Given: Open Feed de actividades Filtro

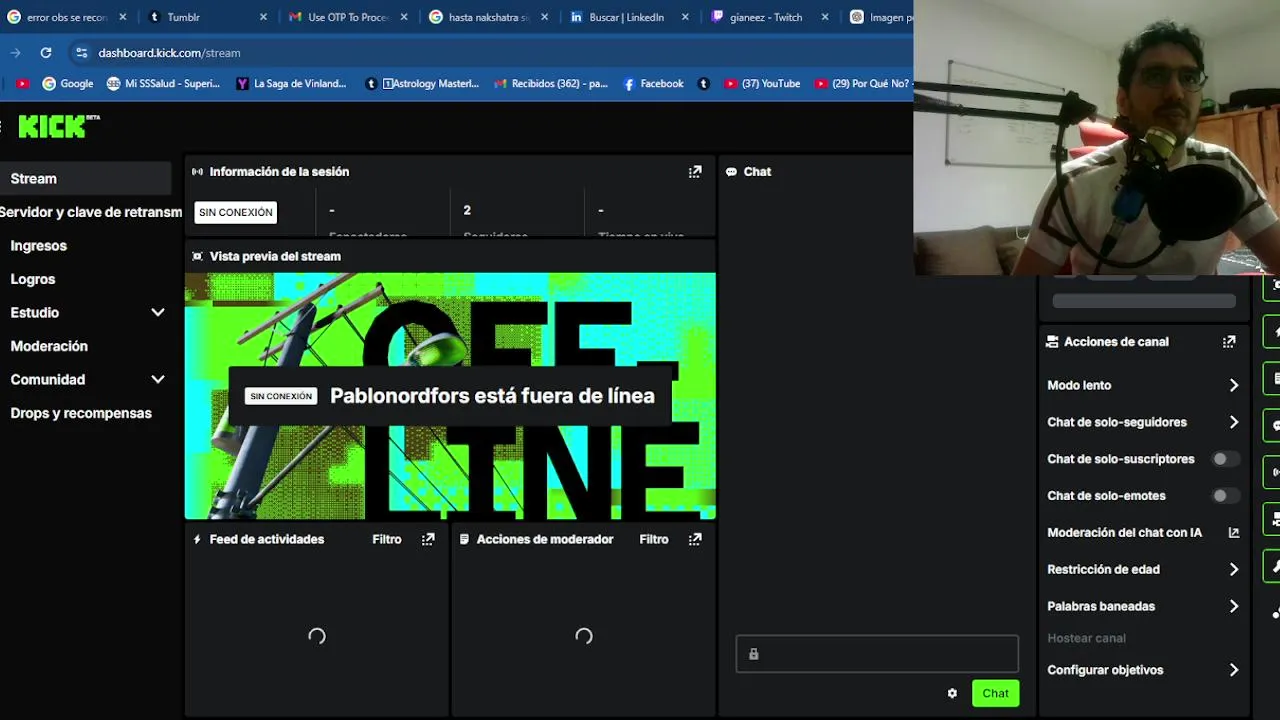Looking at the screenshot, I should tap(387, 539).
